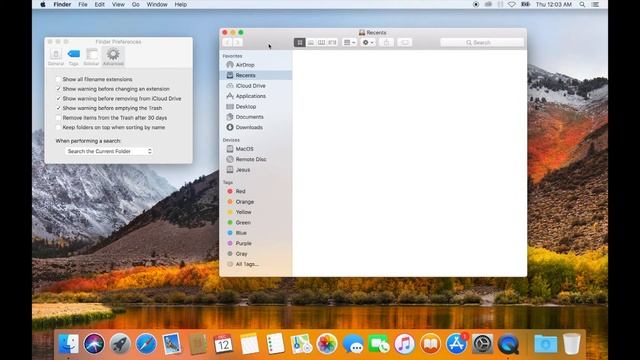Viewport: 640px width, 360px height.
Task: Enable Keep folders on top when sorting
Action: tap(58, 127)
